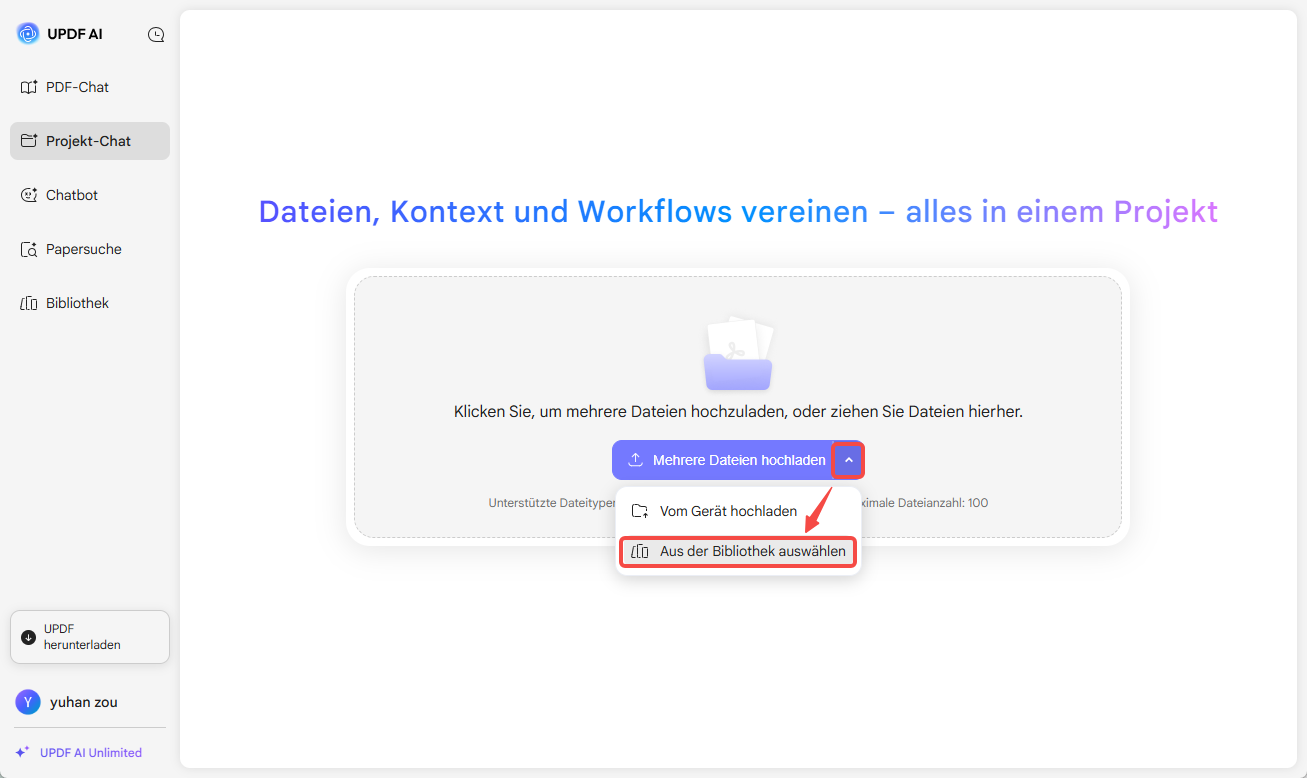Click the Chatbot smiley bubble icon
Image resolution: width=1307 pixels, height=778 pixels.
coord(29,195)
